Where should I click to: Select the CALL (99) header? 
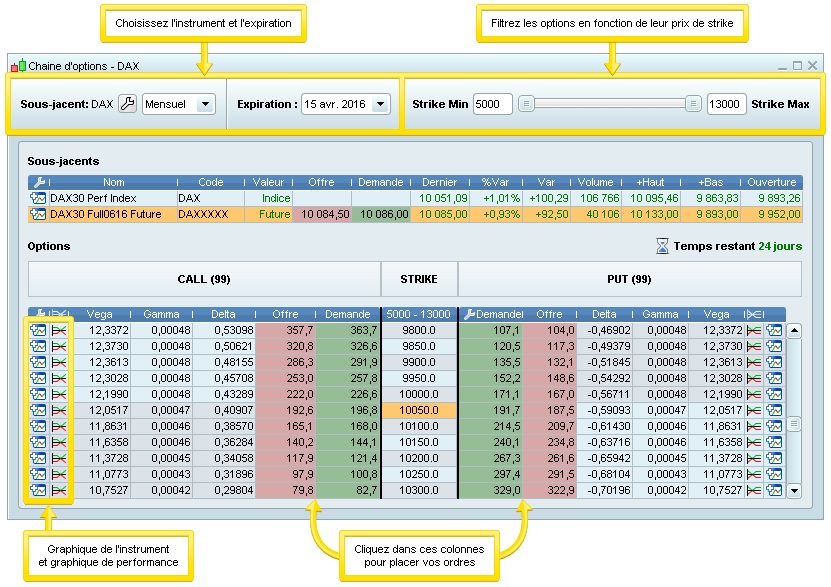pyautogui.click(x=204, y=279)
